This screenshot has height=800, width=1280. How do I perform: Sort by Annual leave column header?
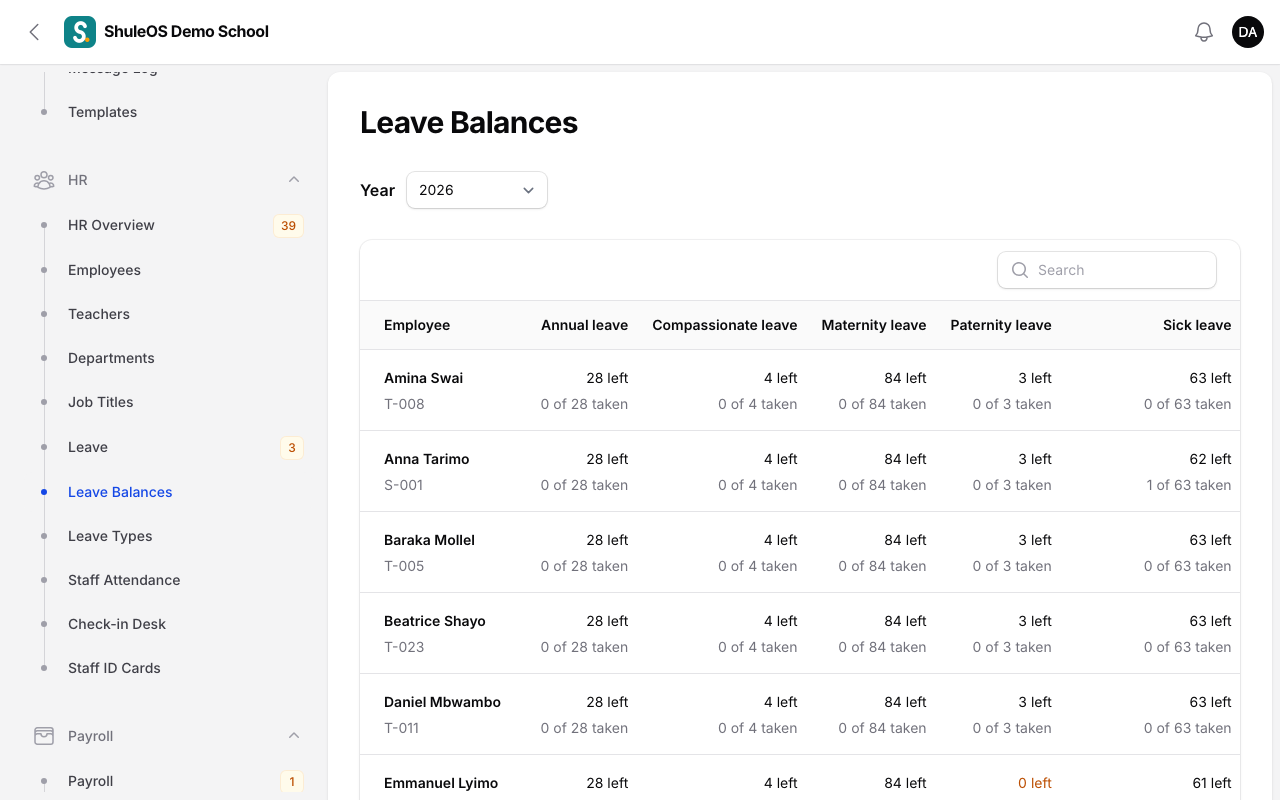(x=584, y=325)
